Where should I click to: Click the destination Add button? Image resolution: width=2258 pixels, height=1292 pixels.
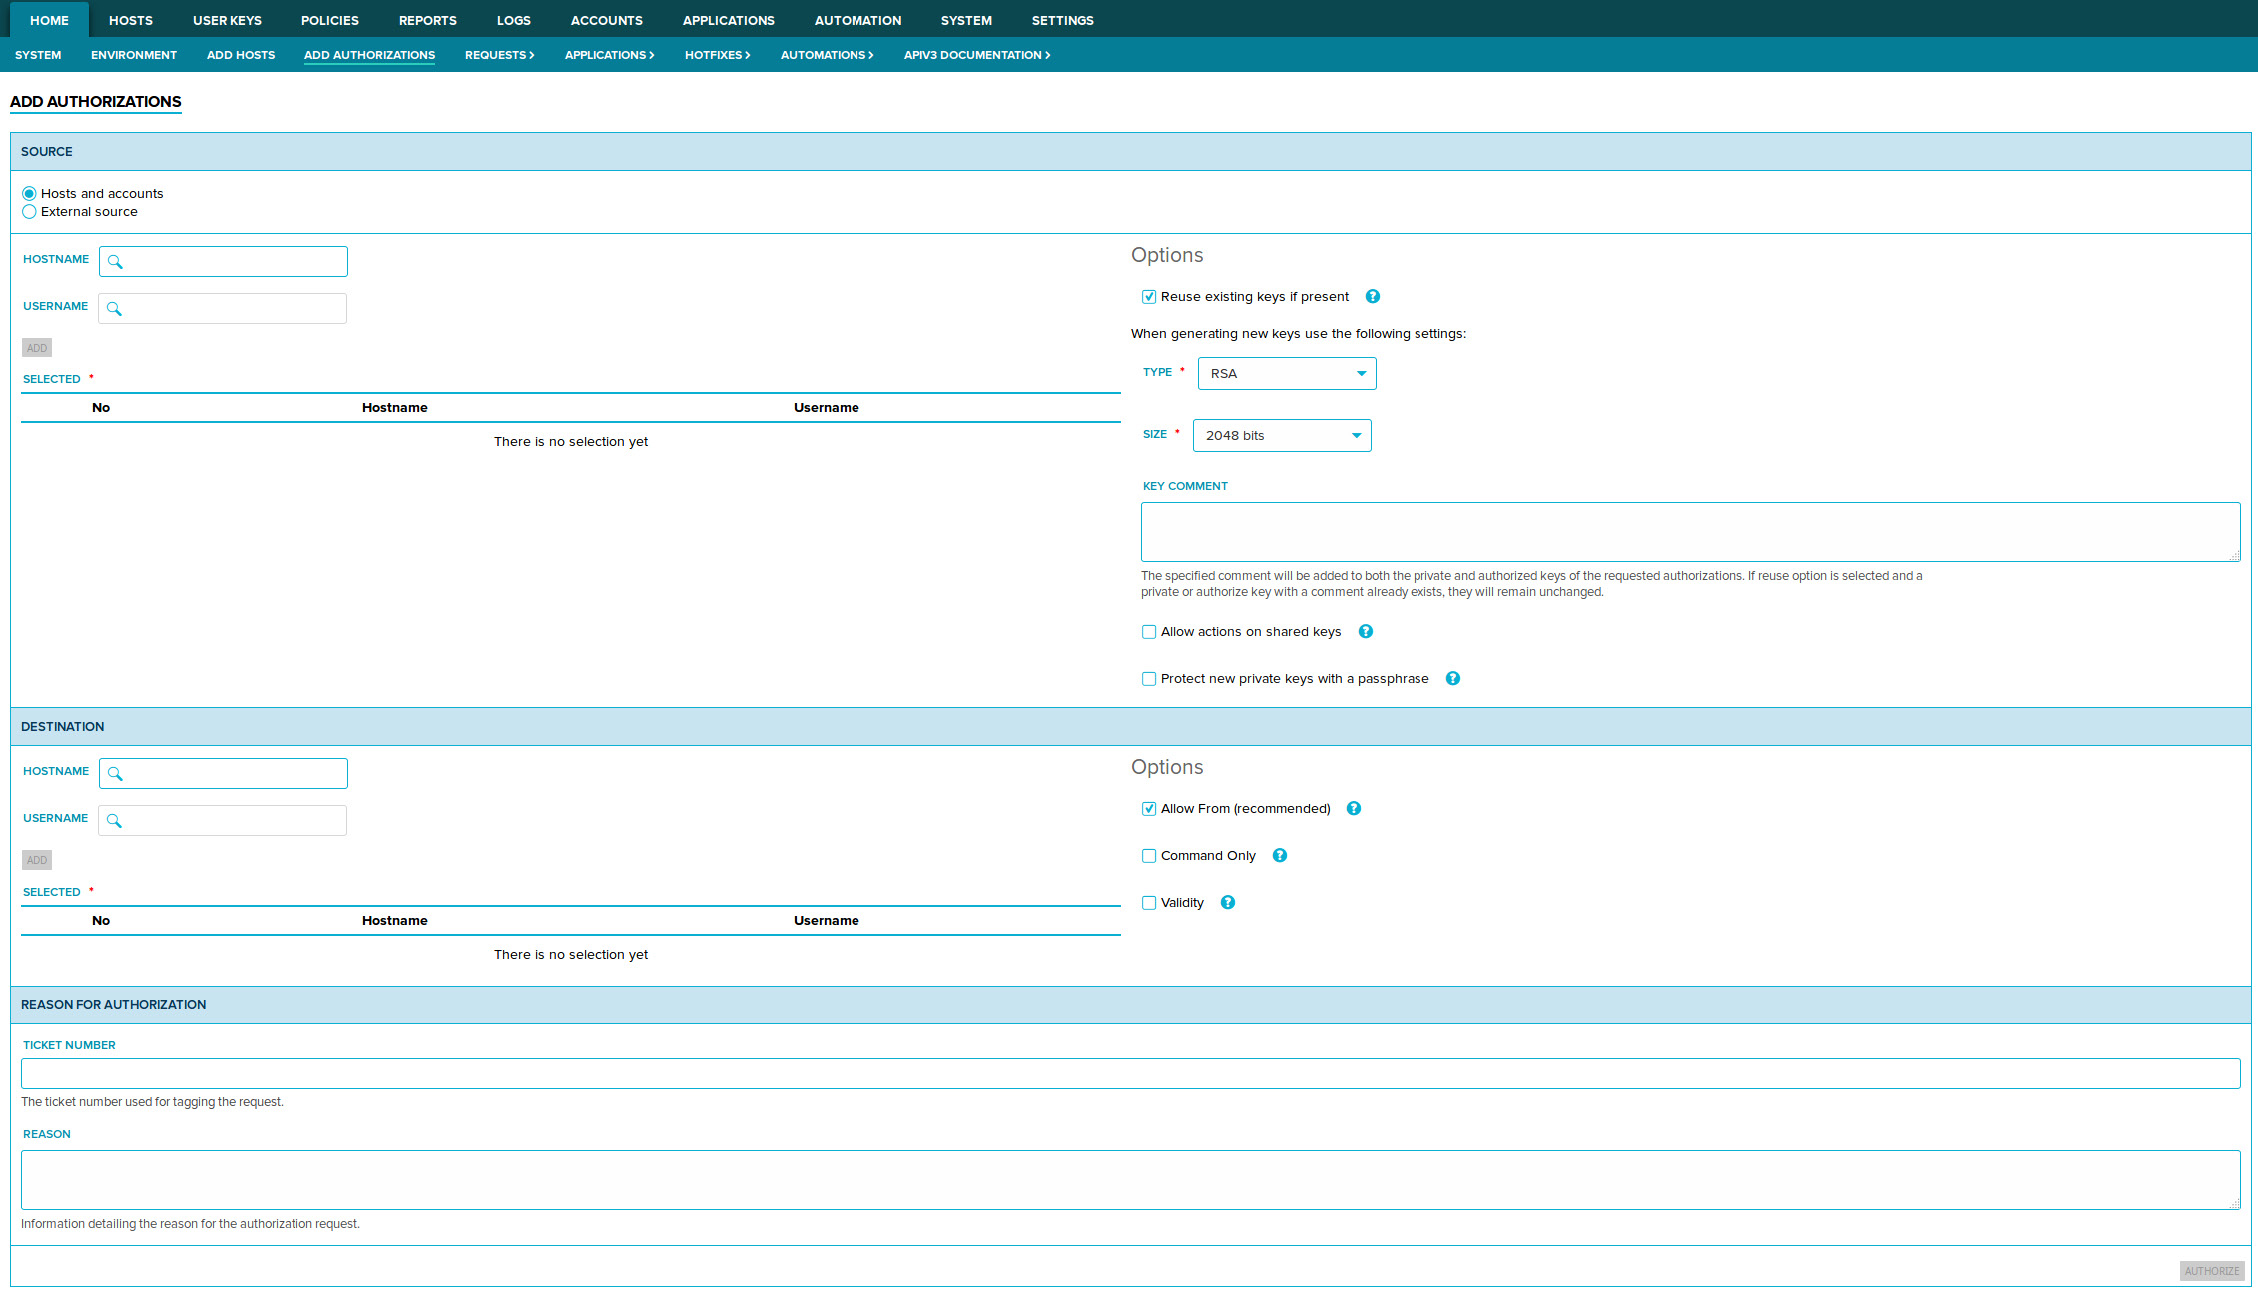tap(37, 860)
